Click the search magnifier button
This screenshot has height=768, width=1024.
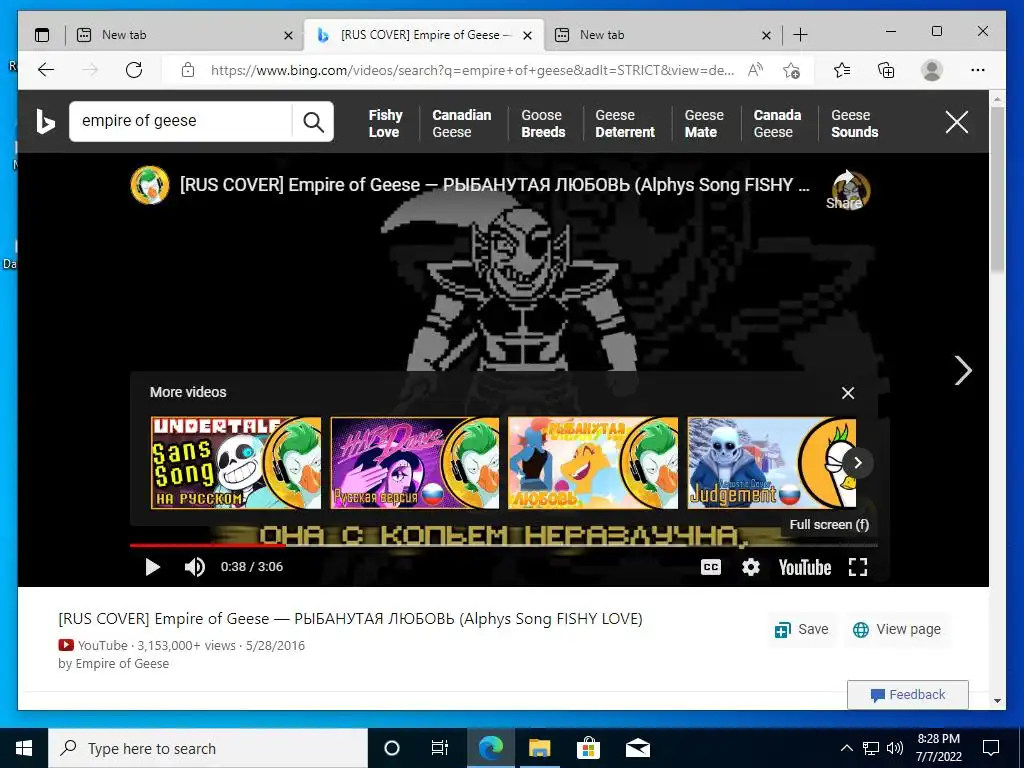pos(313,121)
